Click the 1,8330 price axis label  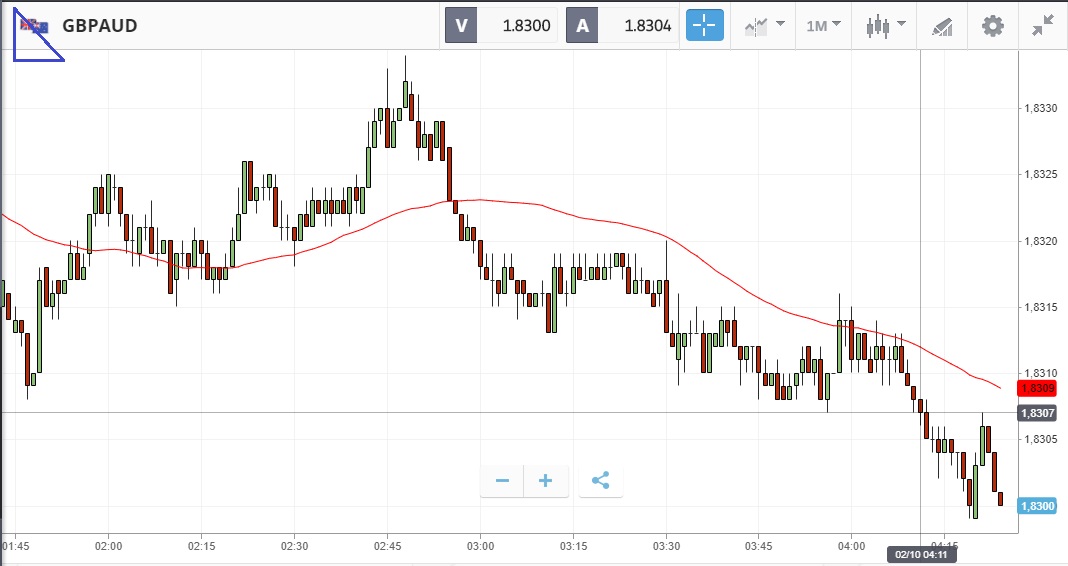[x=1040, y=108]
